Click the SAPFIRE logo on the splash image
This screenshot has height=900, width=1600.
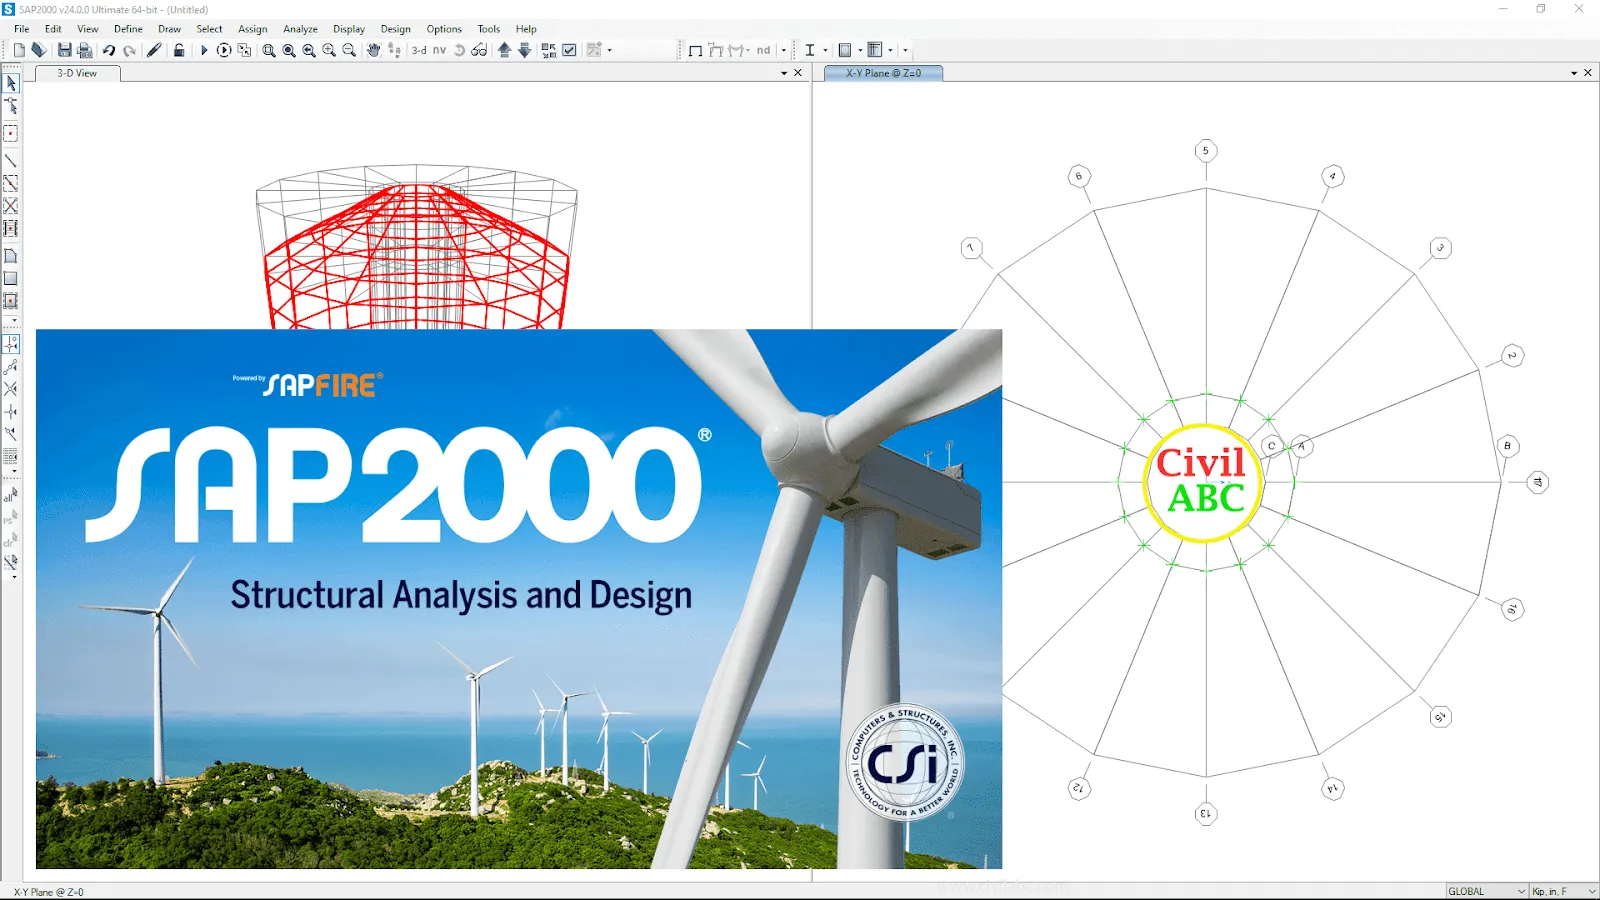[x=320, y=384]
